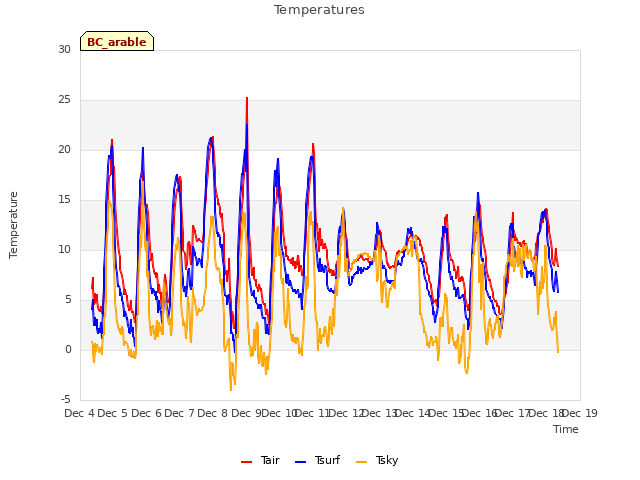640x480 pixels.
Task: Toggle the Tsurf legend entry
Action: pos(317,460)
